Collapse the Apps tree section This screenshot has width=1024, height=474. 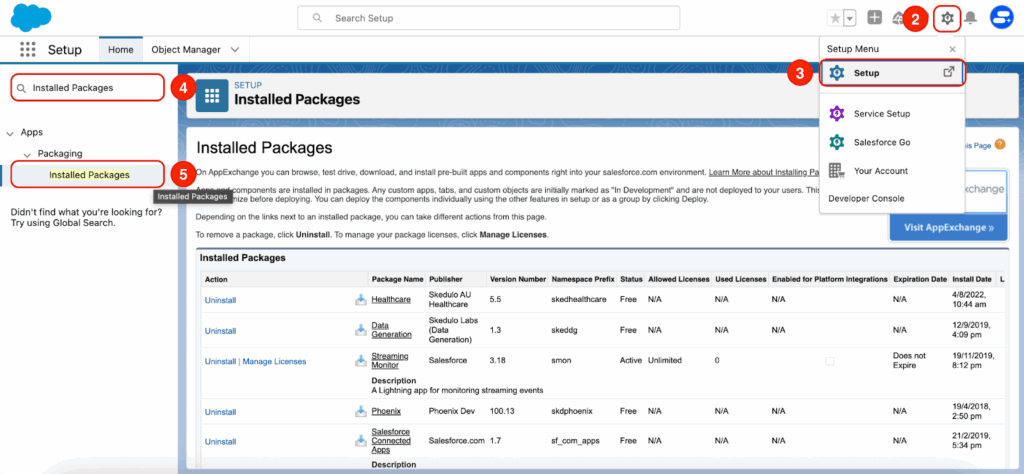pos(10,132)
